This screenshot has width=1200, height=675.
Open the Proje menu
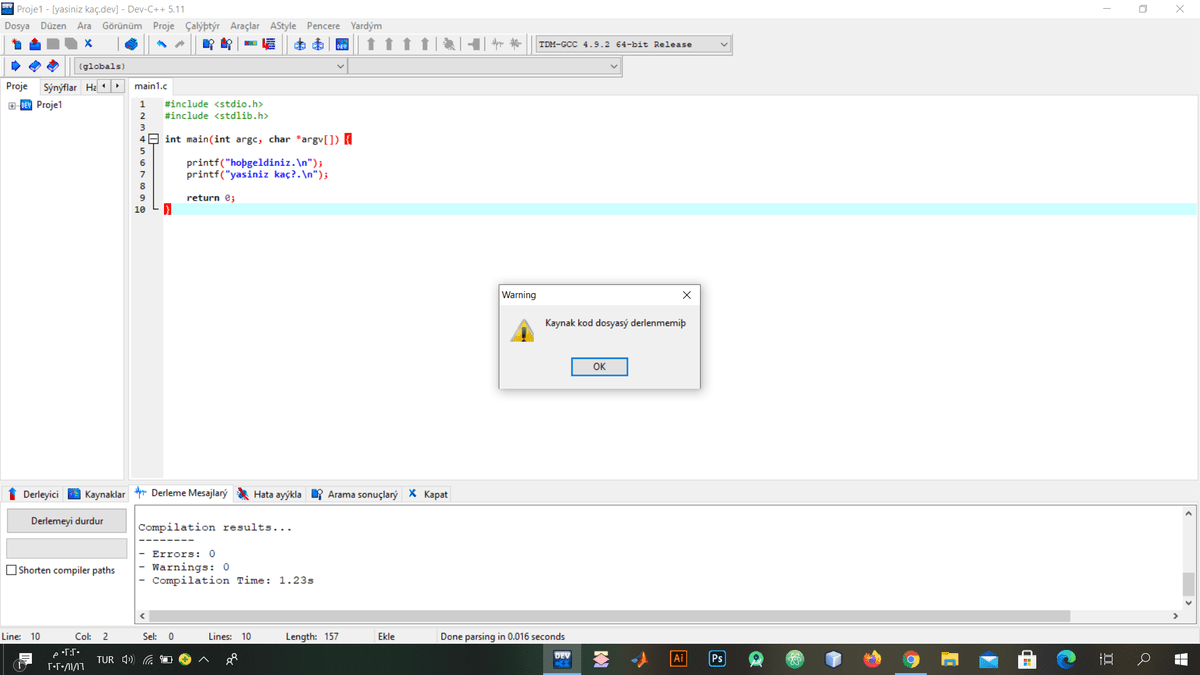164,26
